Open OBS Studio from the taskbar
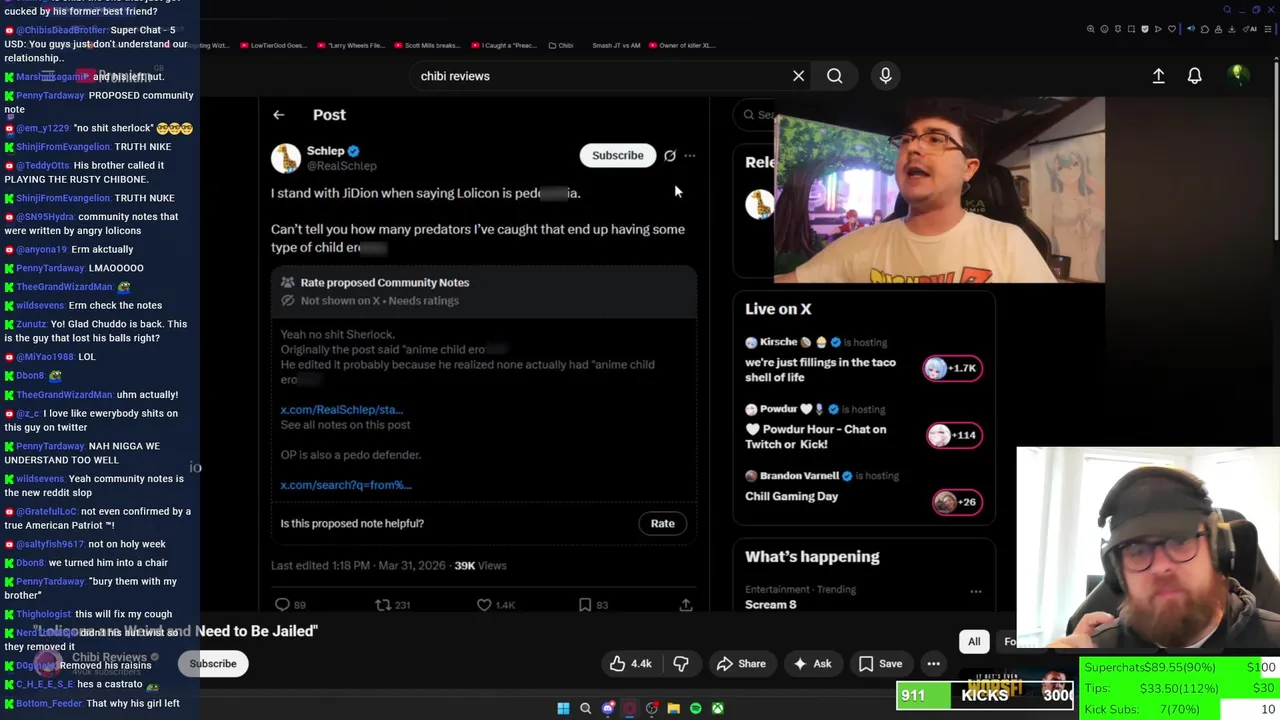The width and height of the screenshot is (1280, 720). (651, 709)
